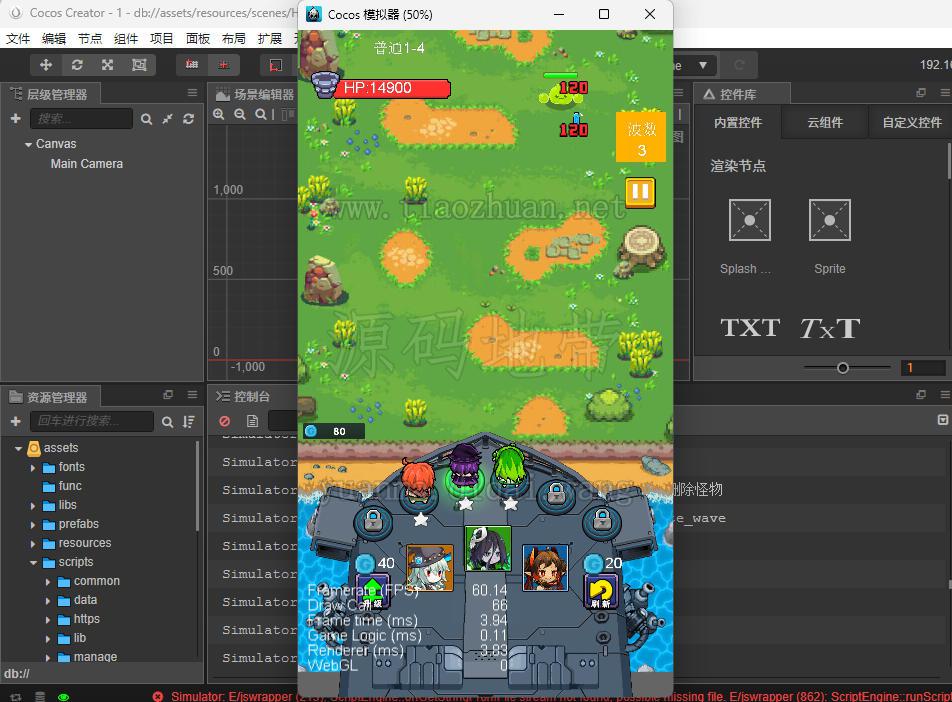The height and width of the screenshot is (702, 952).
Task: Zoom in the scene editor
Action: pyautogui.click(x=219, y=114)
